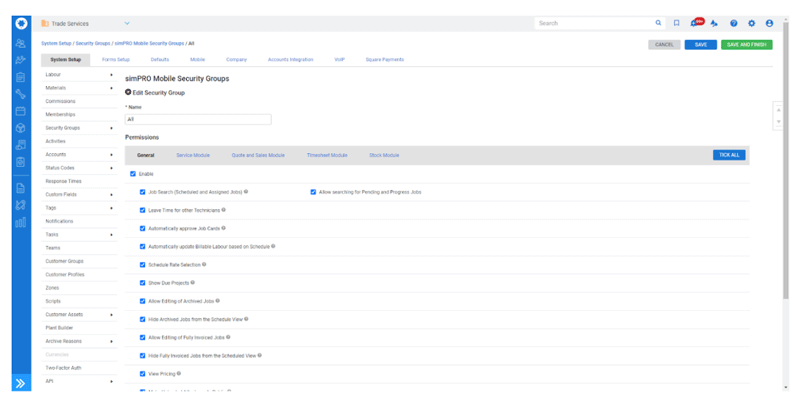Open the Service Module permissions tab

coord(193,155)
